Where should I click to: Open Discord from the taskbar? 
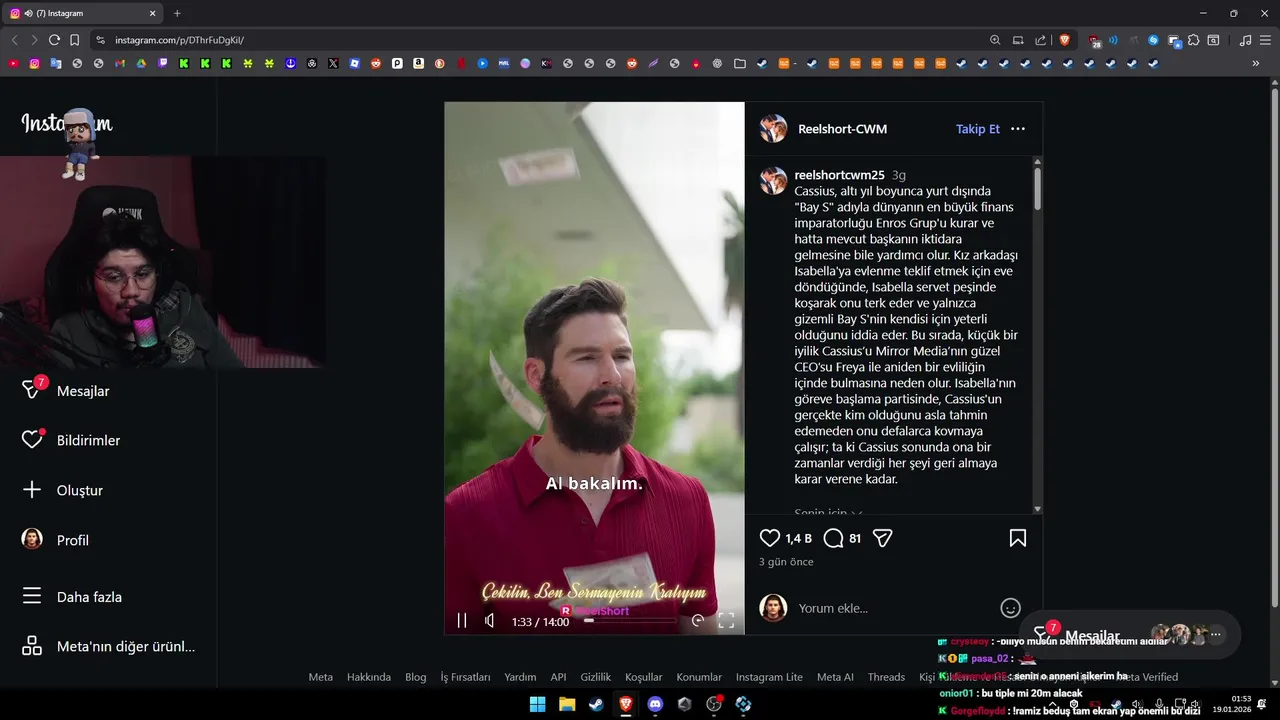[655, 704]
